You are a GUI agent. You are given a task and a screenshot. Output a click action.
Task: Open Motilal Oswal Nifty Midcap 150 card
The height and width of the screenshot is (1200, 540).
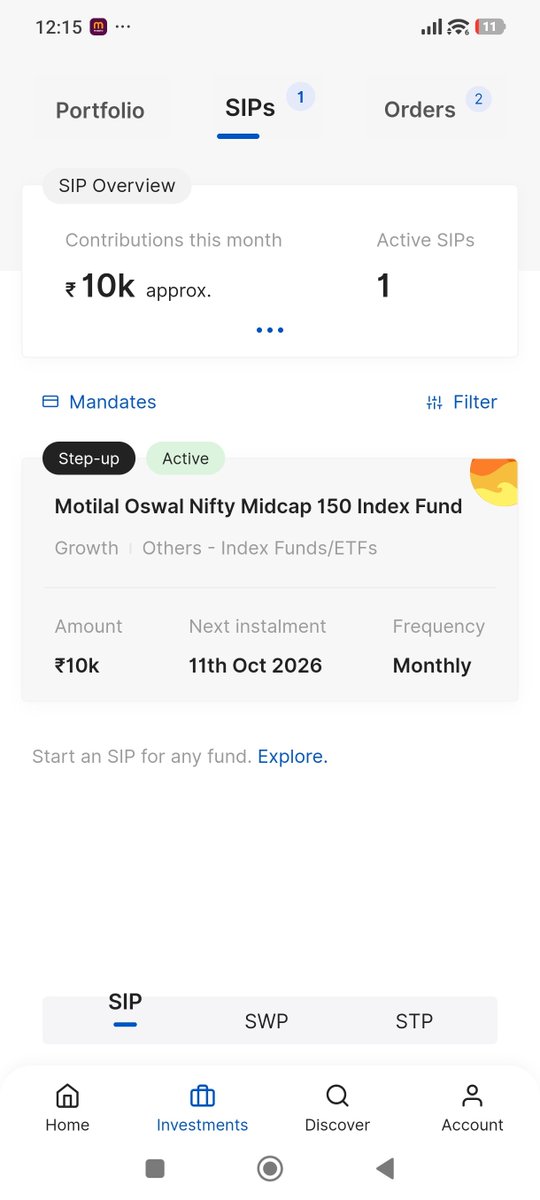click(270, 580)
